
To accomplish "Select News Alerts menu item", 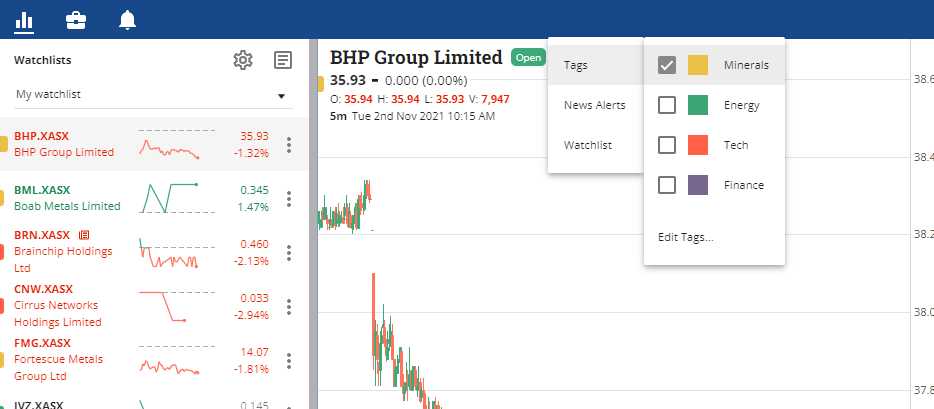I will pos(596,105).
